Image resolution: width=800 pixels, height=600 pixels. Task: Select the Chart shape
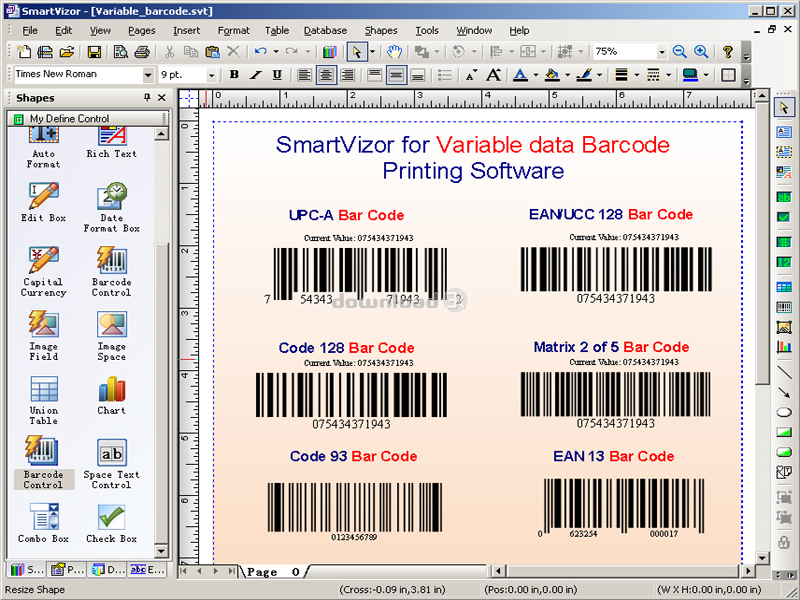coord(111,395)
